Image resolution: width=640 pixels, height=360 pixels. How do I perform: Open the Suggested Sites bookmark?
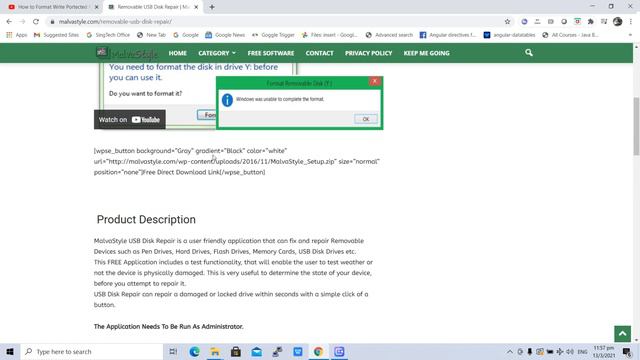coord(56,35)
